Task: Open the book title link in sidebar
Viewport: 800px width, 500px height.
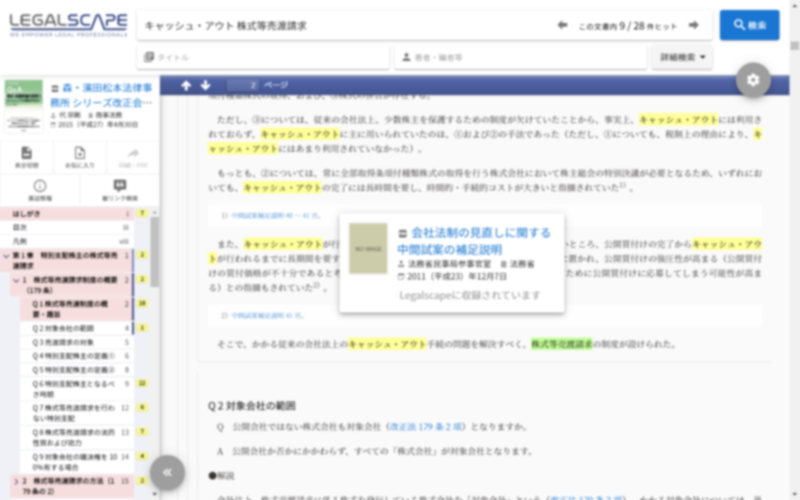Action: coord(101,95)
